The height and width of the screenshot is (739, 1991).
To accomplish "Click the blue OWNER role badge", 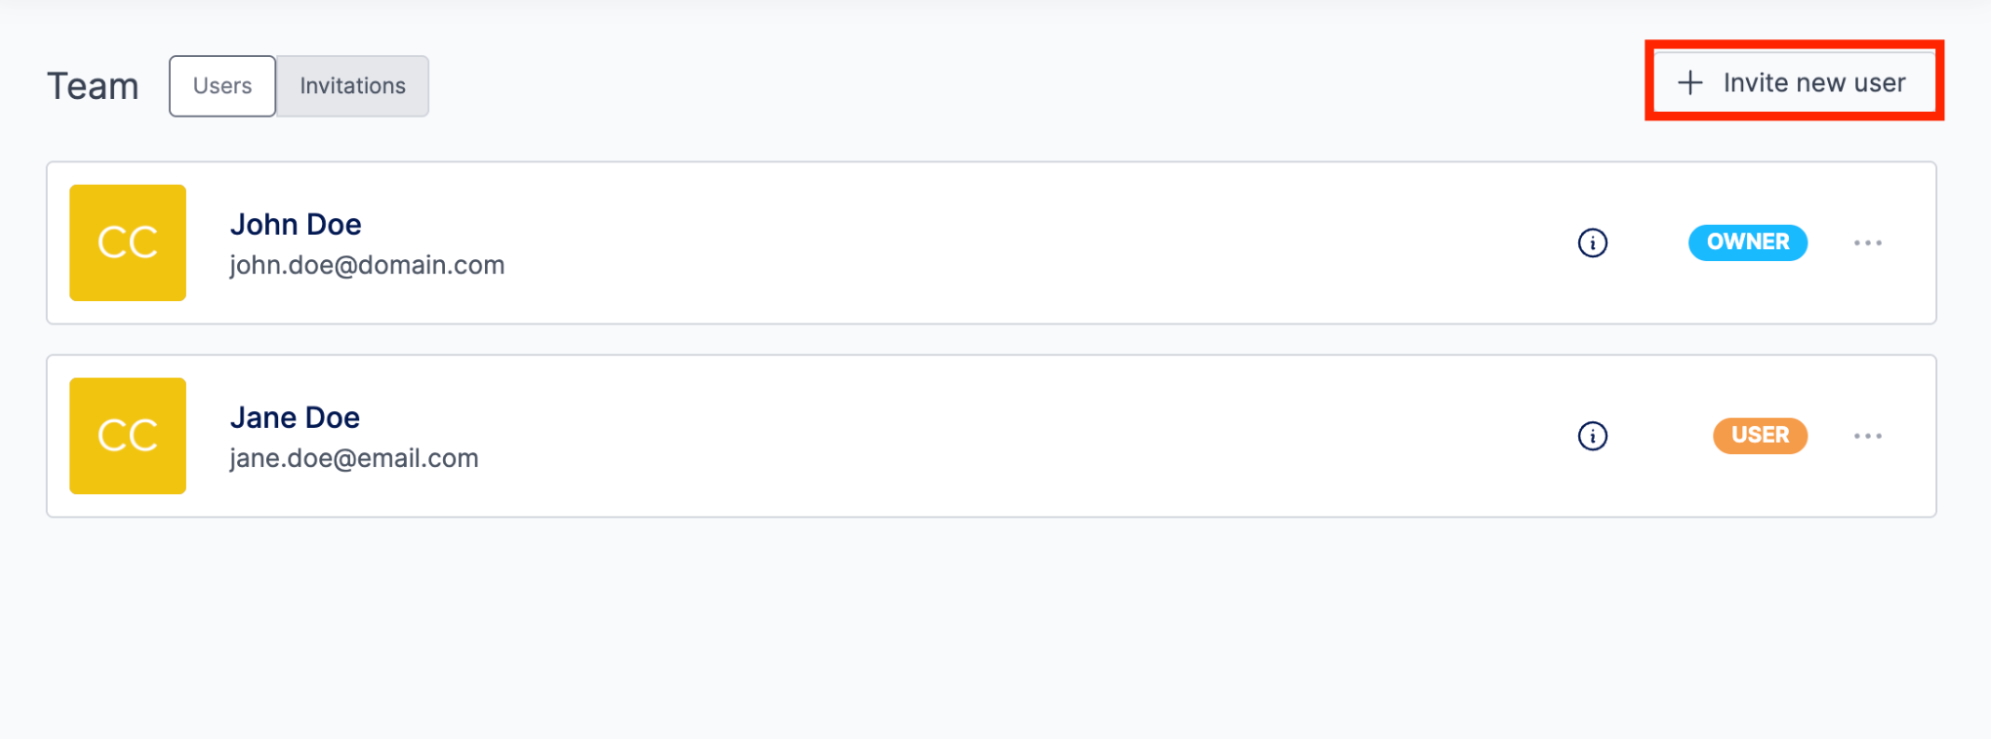I will [x=1747, y=242].
